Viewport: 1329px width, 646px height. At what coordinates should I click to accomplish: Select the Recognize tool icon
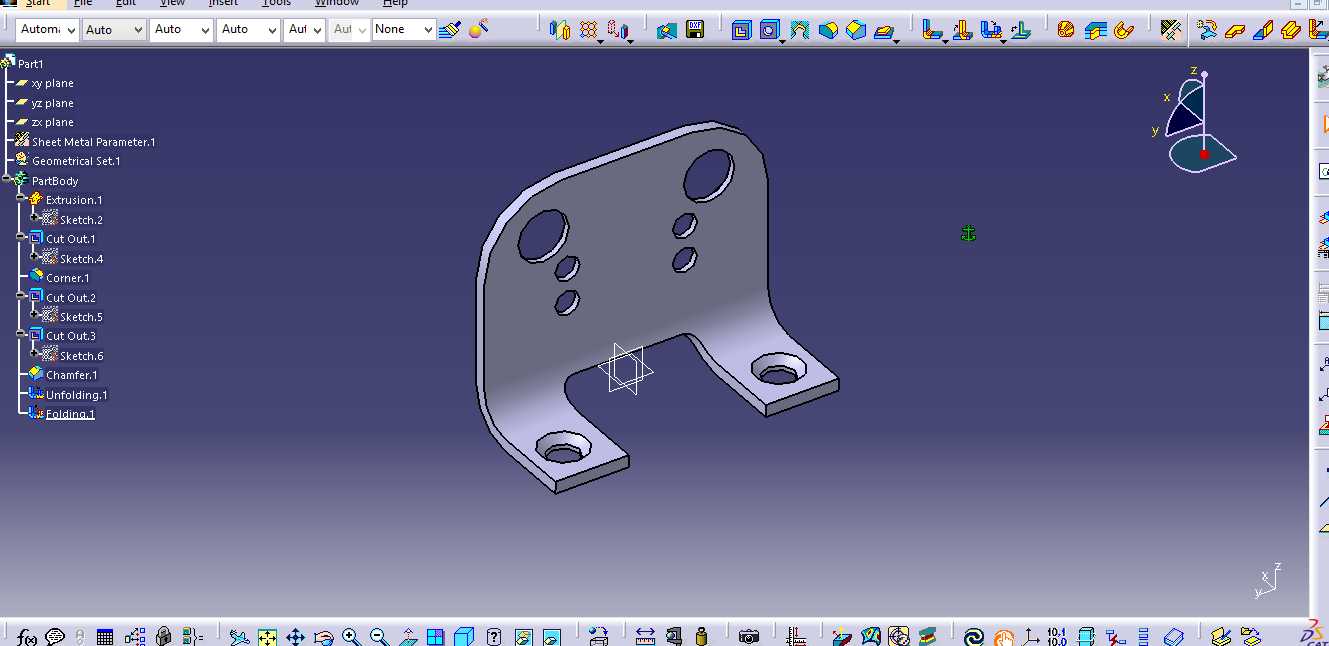(1208, 31)
